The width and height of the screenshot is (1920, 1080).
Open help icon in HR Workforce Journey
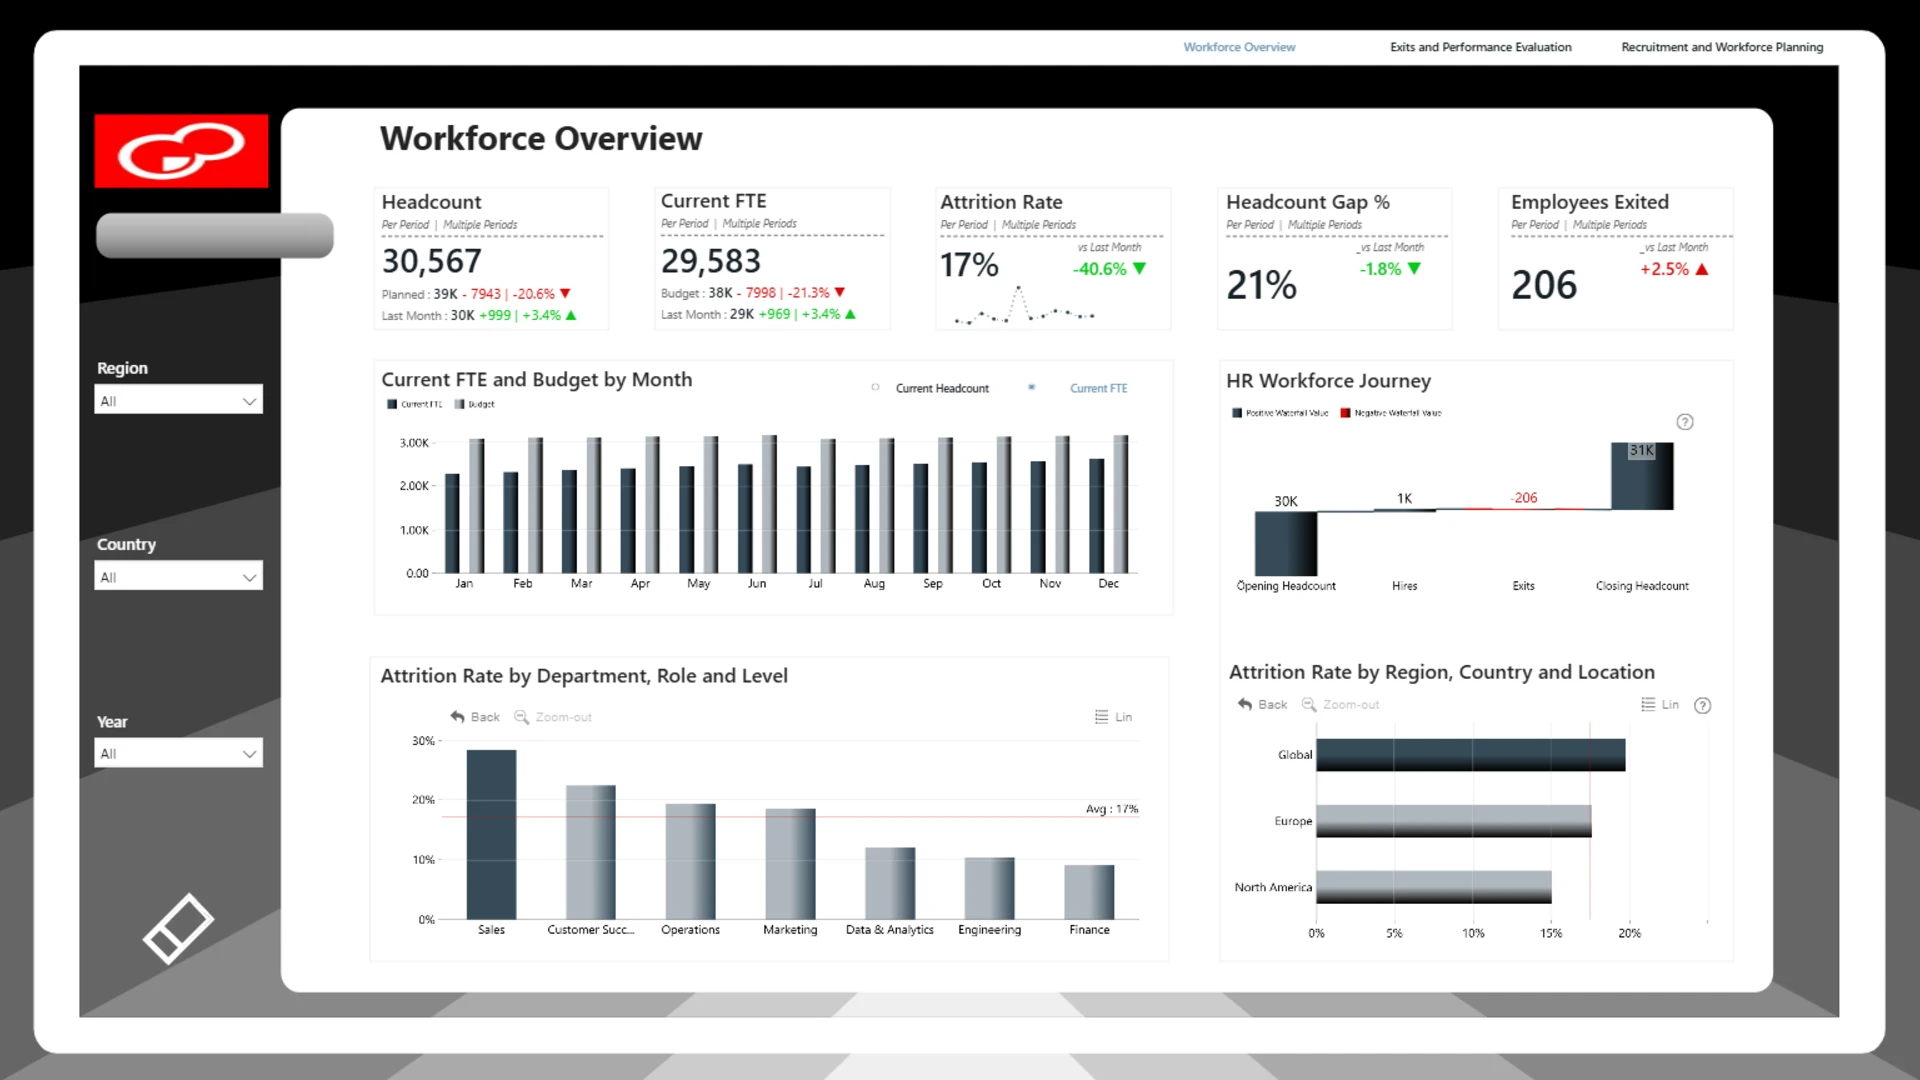[x=1685, y=422]
